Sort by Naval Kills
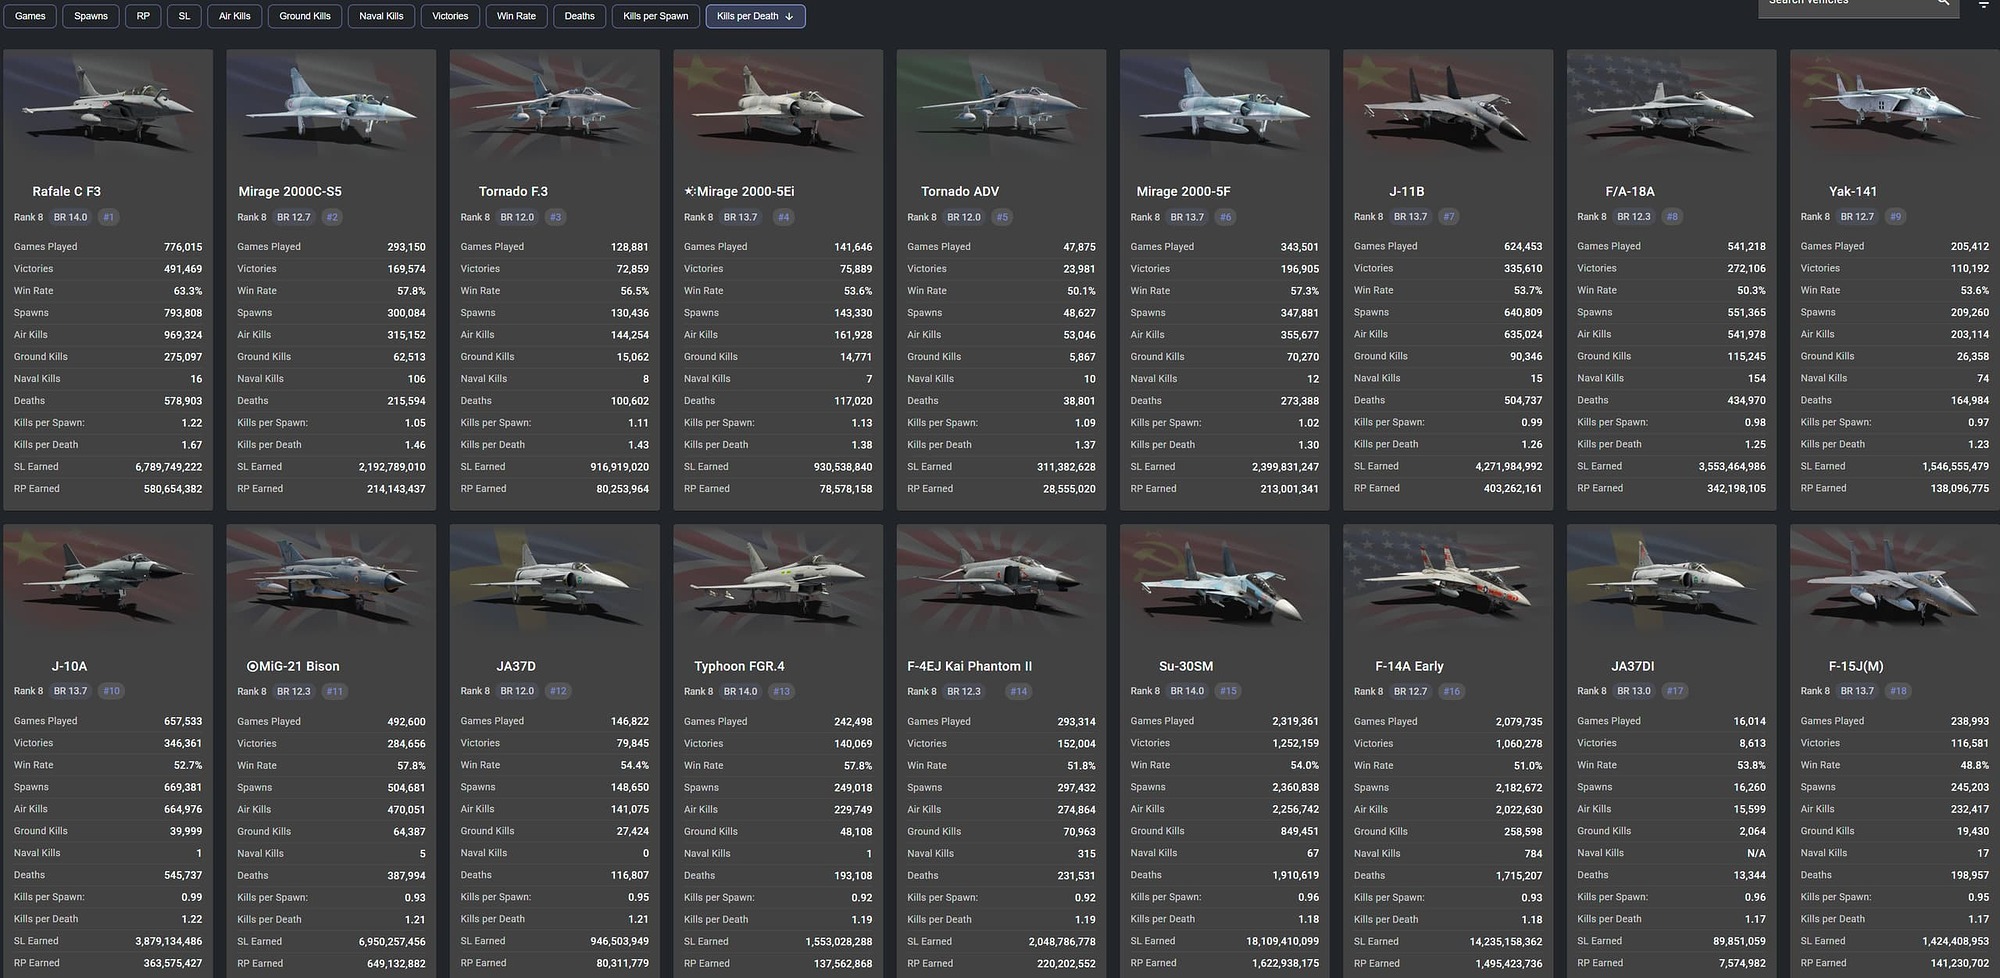The image size is (2000, 978). pos(381,15)
